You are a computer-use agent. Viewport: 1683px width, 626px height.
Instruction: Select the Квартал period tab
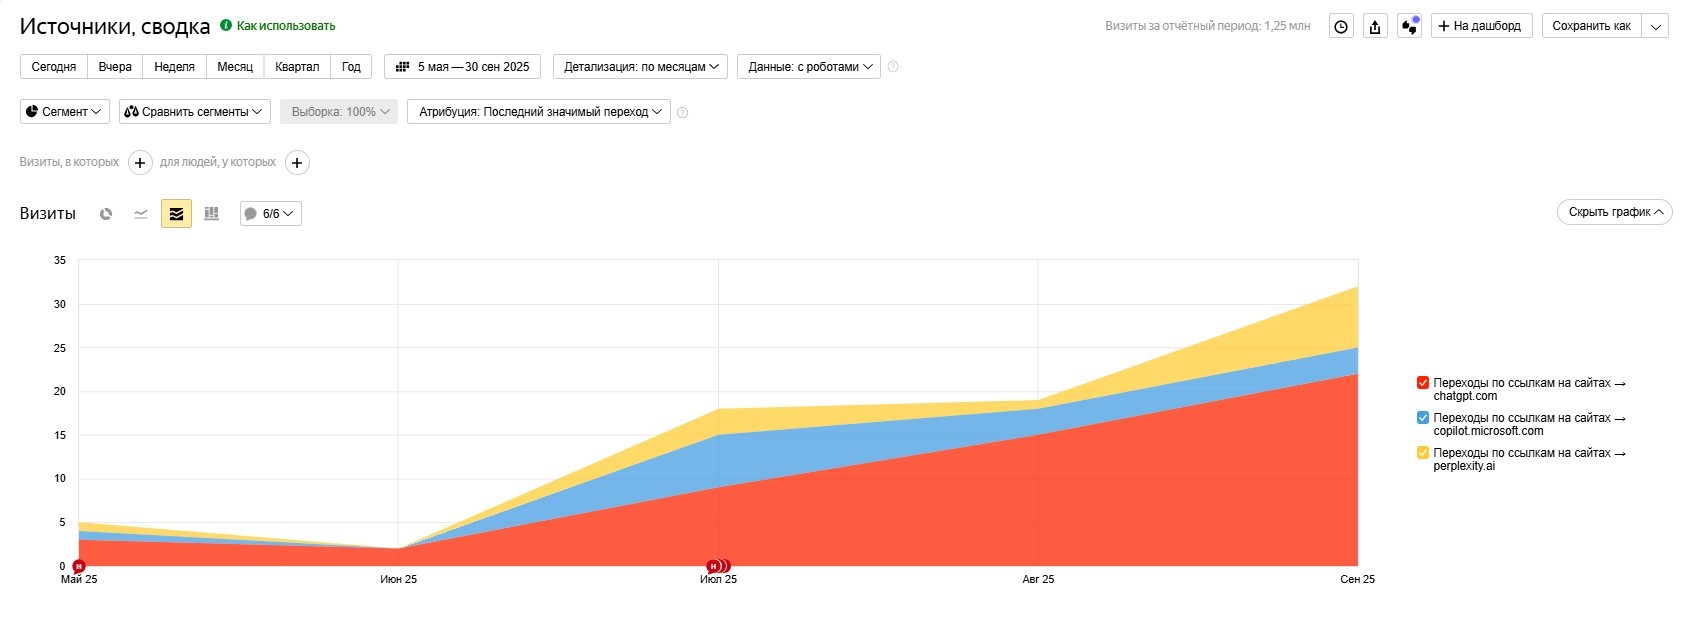pyautogui.click(x=297, y=67)
